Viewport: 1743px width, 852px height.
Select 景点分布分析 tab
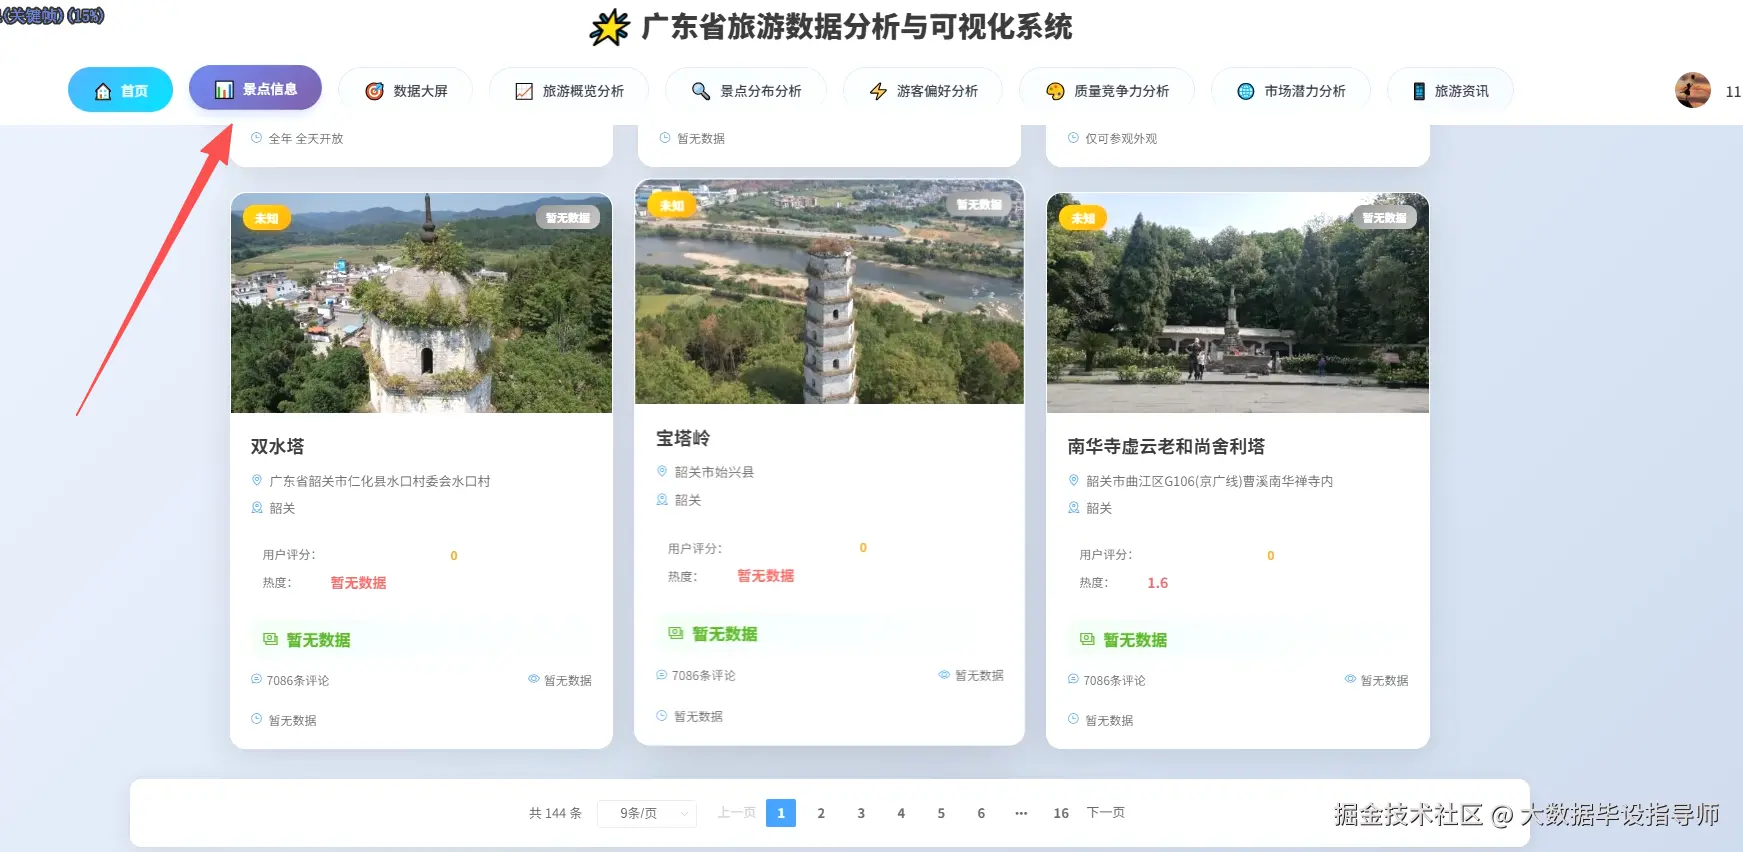(x=746, y=91)
